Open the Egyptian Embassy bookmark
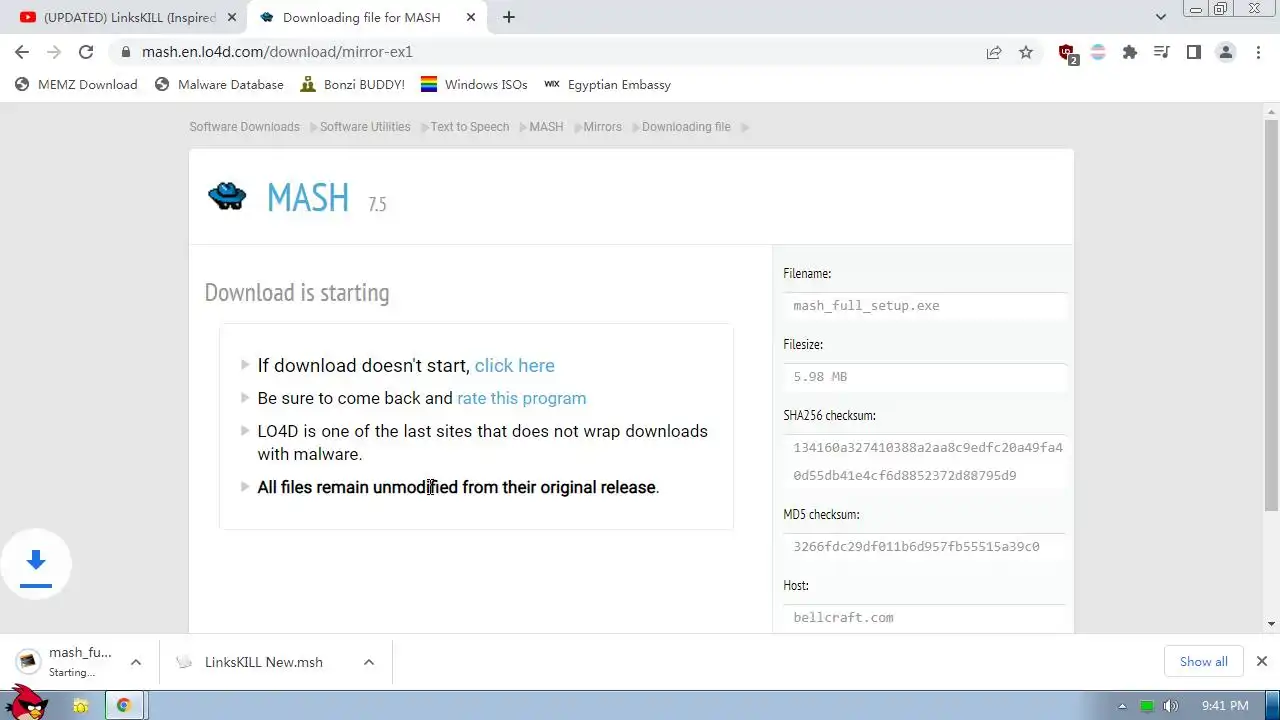The image size is (1280, 720). (x=607, y=85)
